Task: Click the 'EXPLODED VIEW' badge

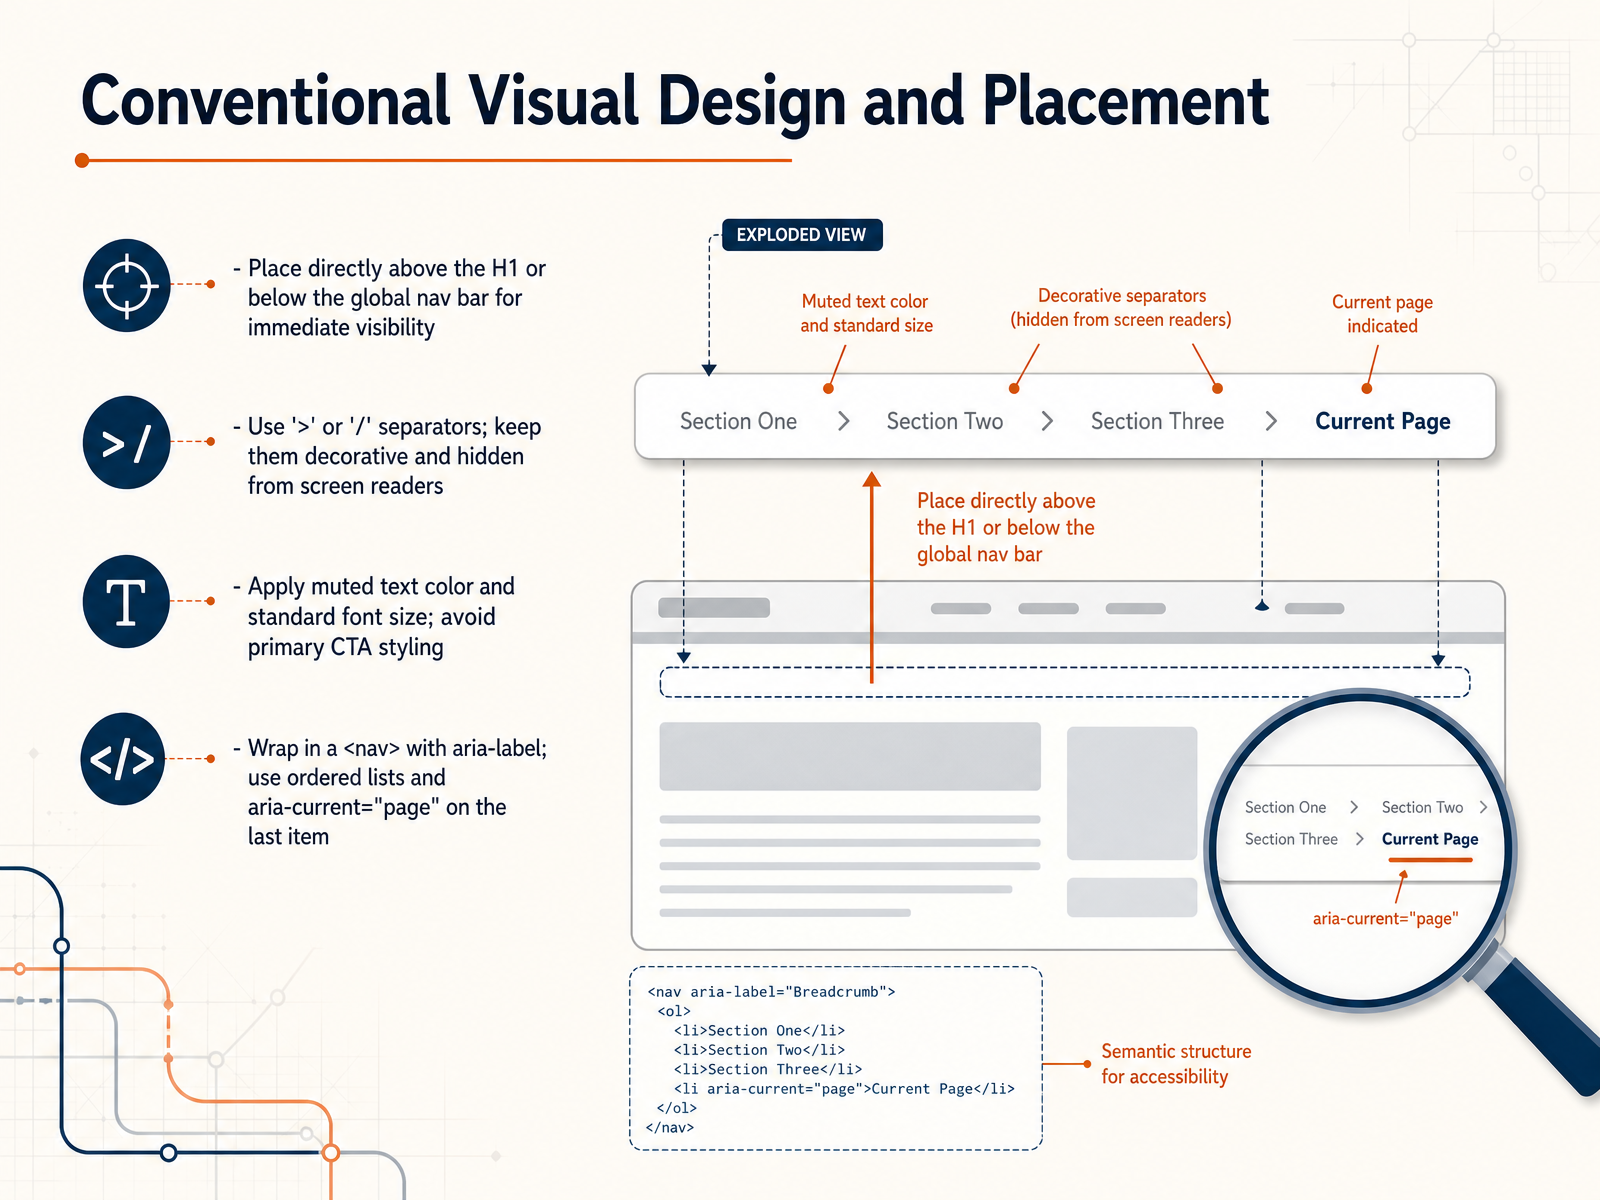Action: [x=802, y=235]
